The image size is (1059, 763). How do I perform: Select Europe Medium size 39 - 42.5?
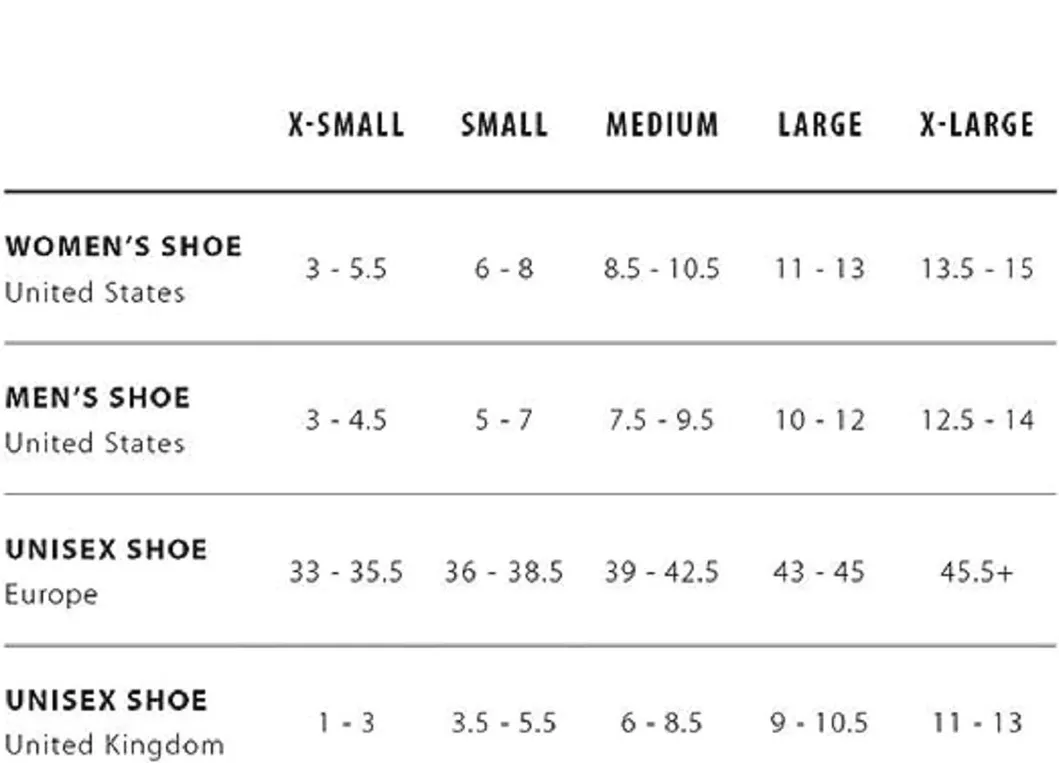662,572
